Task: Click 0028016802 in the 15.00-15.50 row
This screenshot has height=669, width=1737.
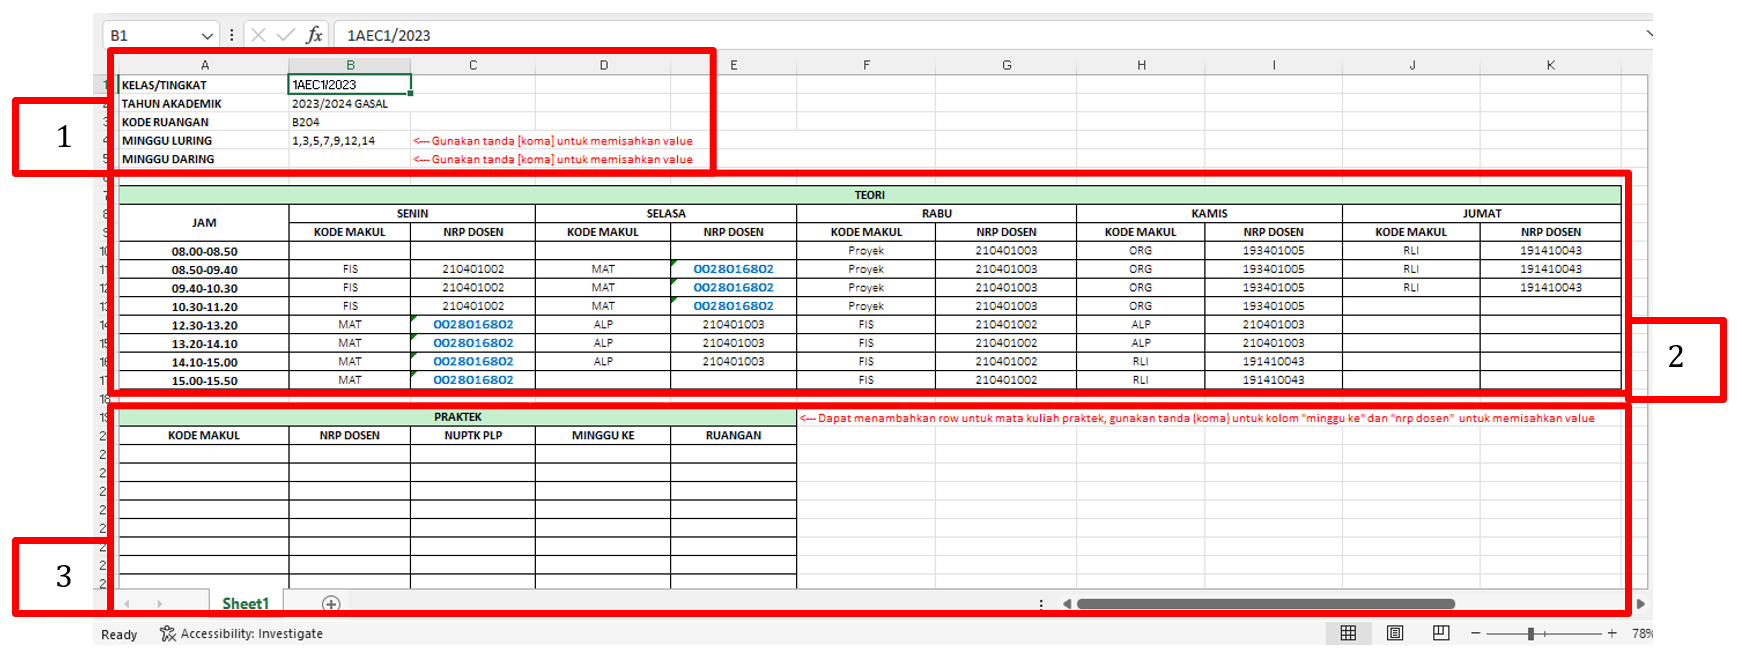Action: 473,380
